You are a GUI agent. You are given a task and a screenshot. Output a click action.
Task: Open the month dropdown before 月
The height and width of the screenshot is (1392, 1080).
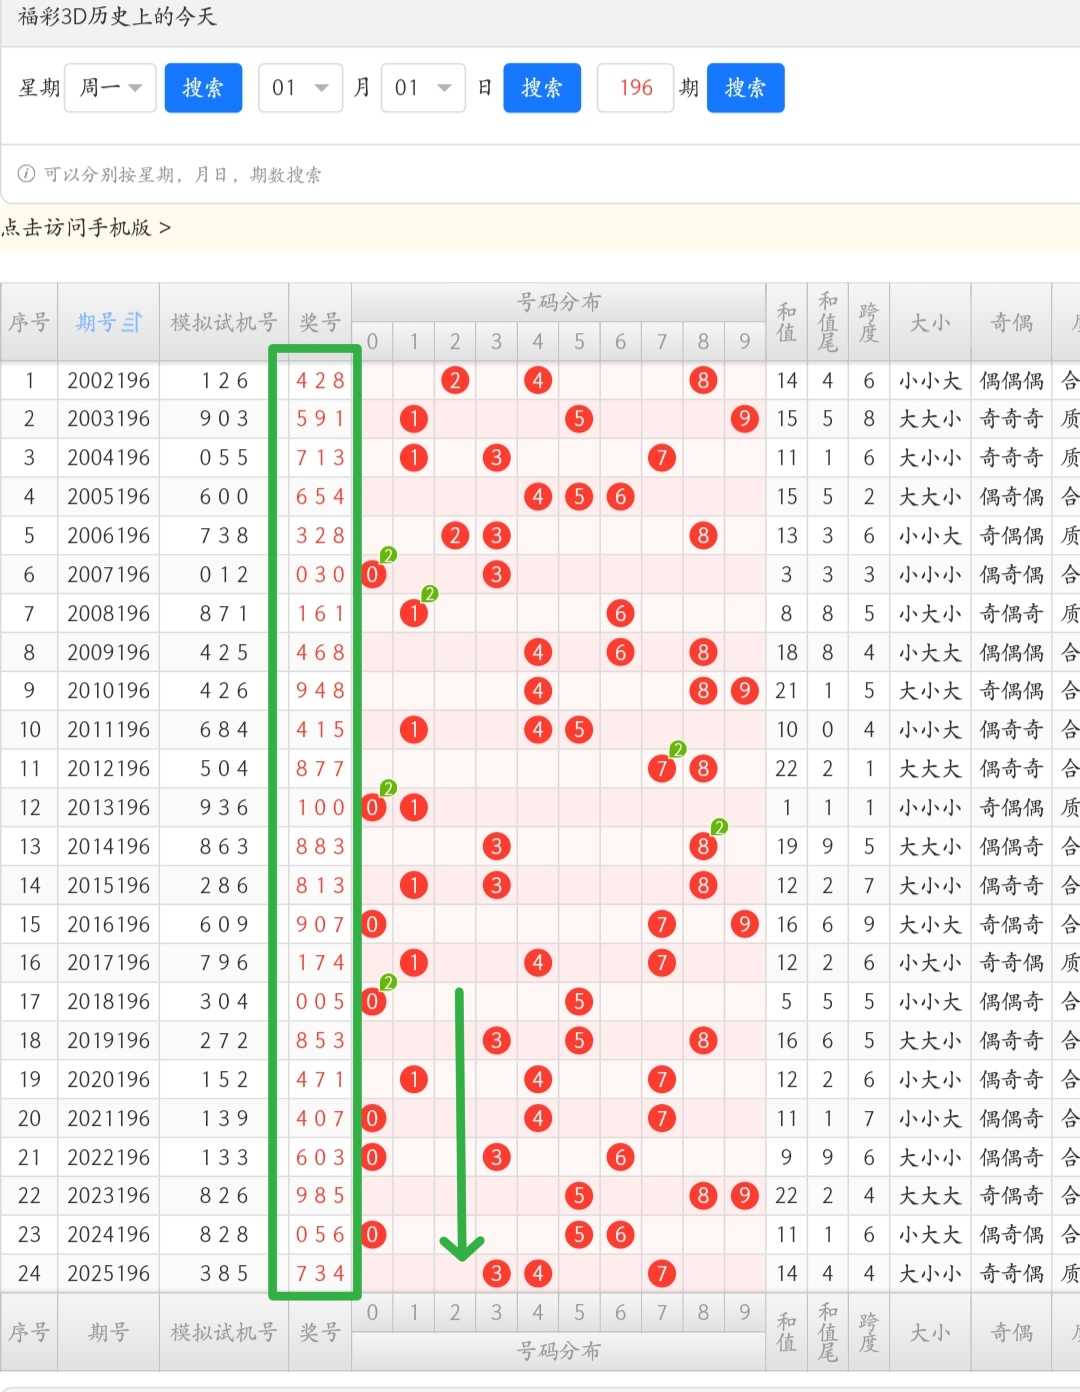tap(301, 88)
